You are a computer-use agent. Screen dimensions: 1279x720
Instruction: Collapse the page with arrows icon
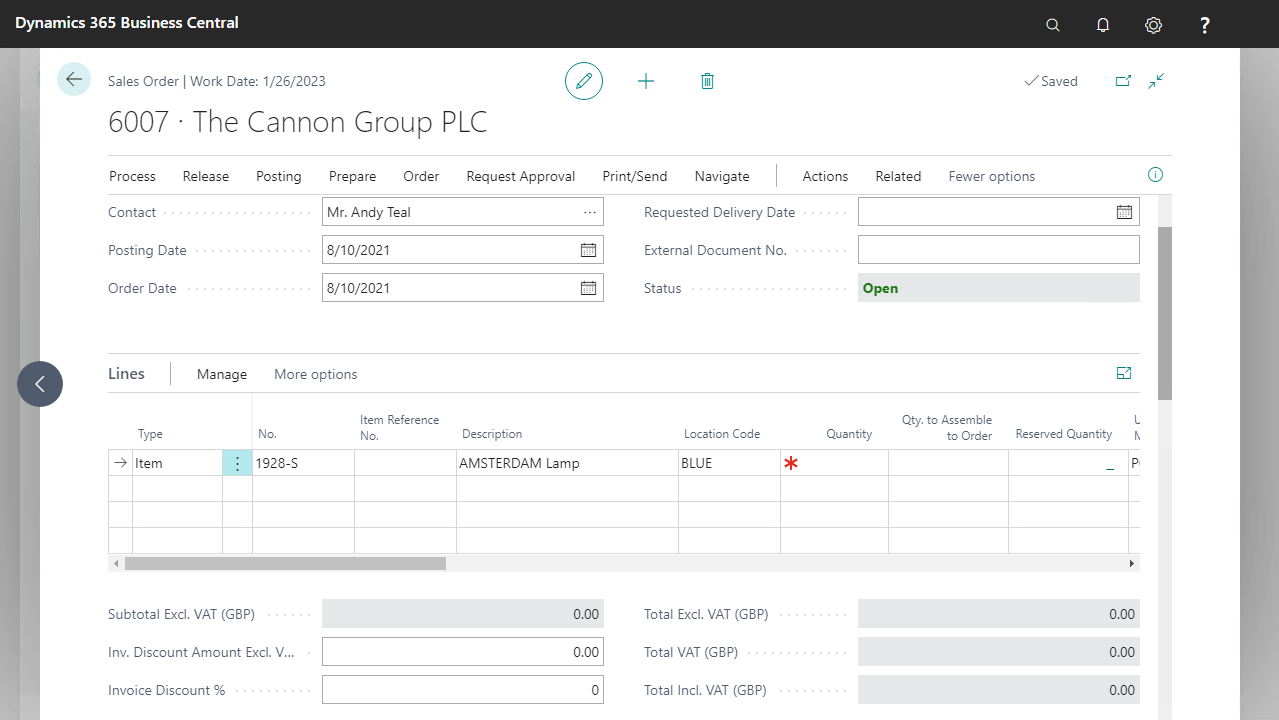1156,81
